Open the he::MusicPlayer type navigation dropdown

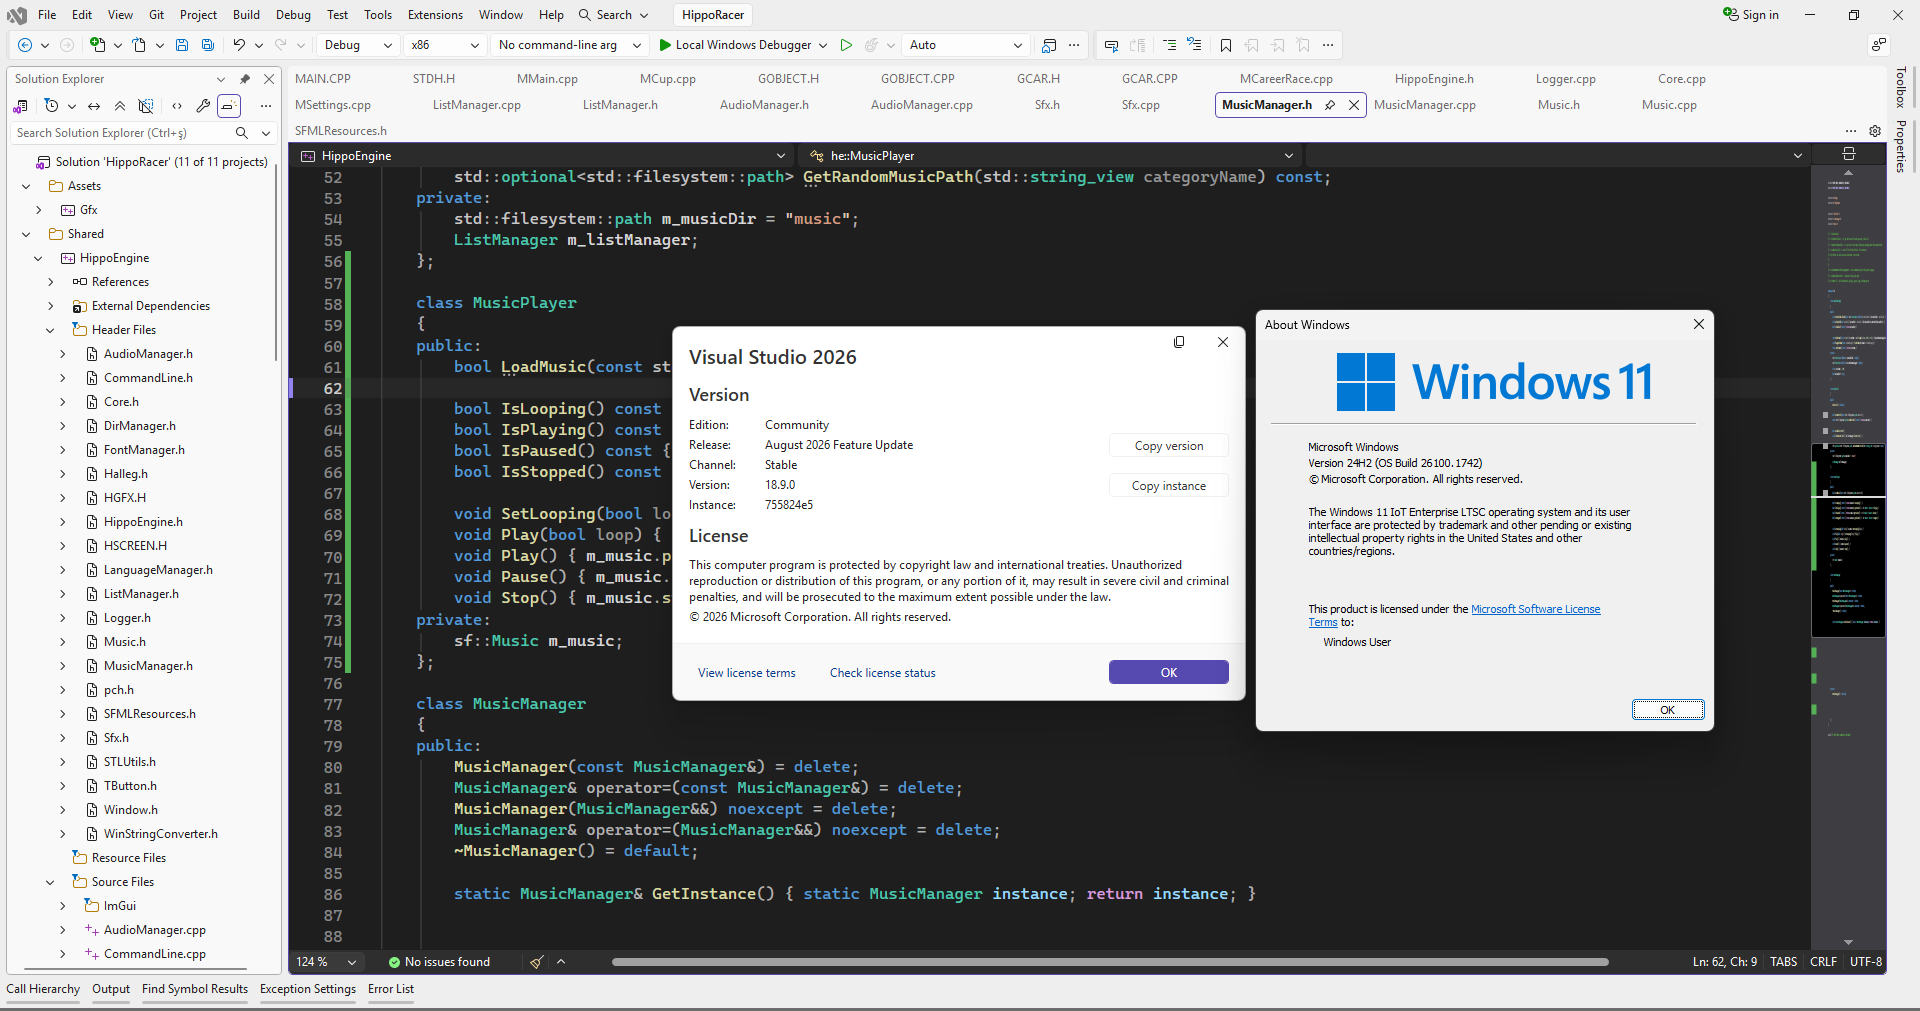[x=1289, y=156]
